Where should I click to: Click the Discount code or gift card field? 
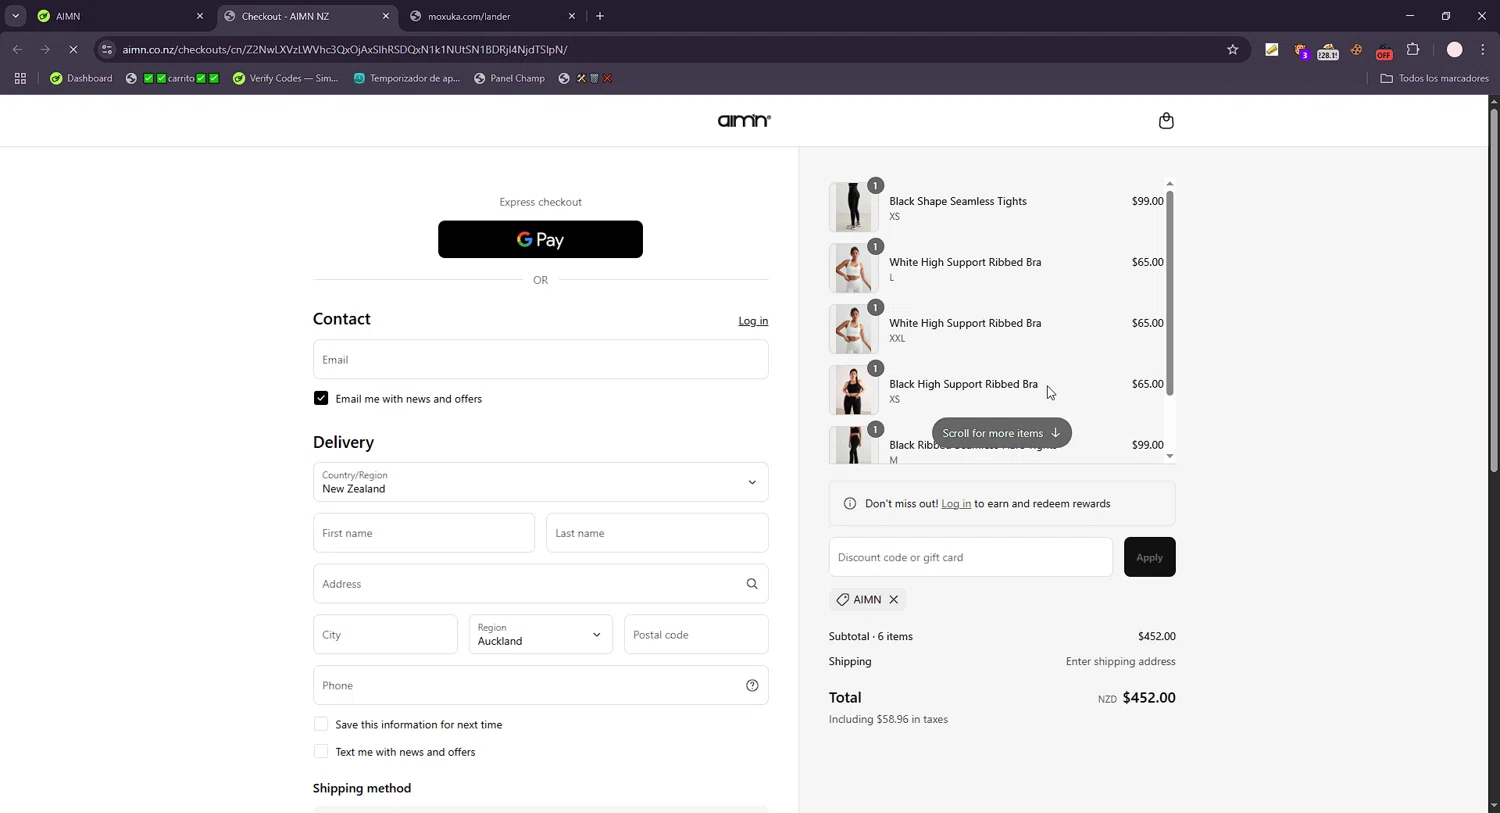point(971,557)
